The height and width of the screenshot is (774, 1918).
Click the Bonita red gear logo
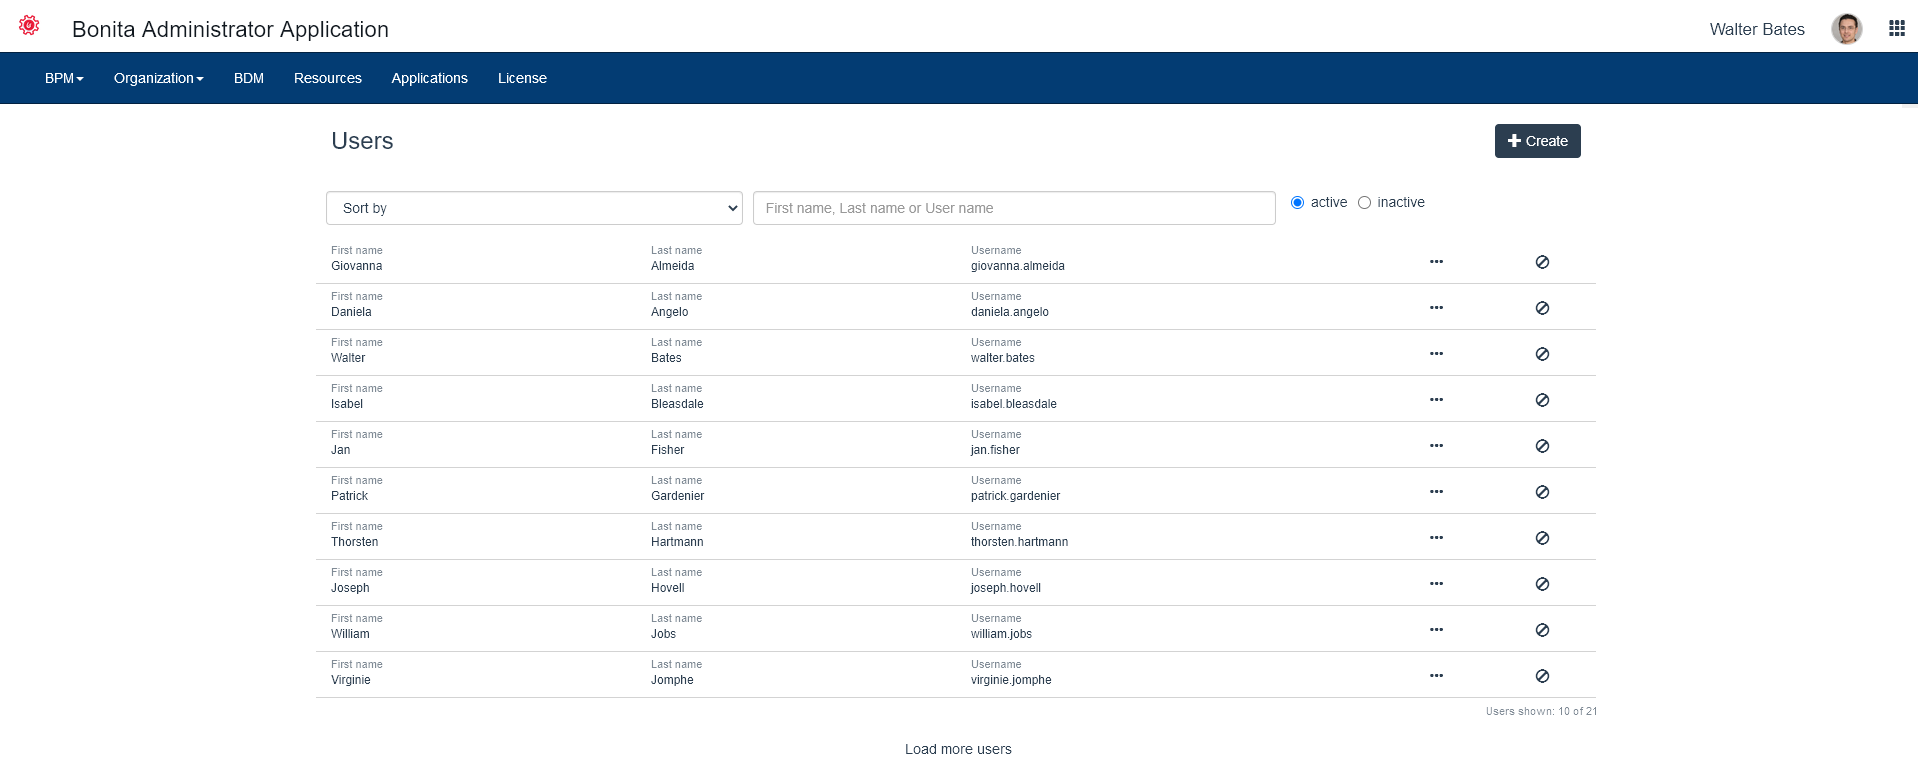click(29, 26)
